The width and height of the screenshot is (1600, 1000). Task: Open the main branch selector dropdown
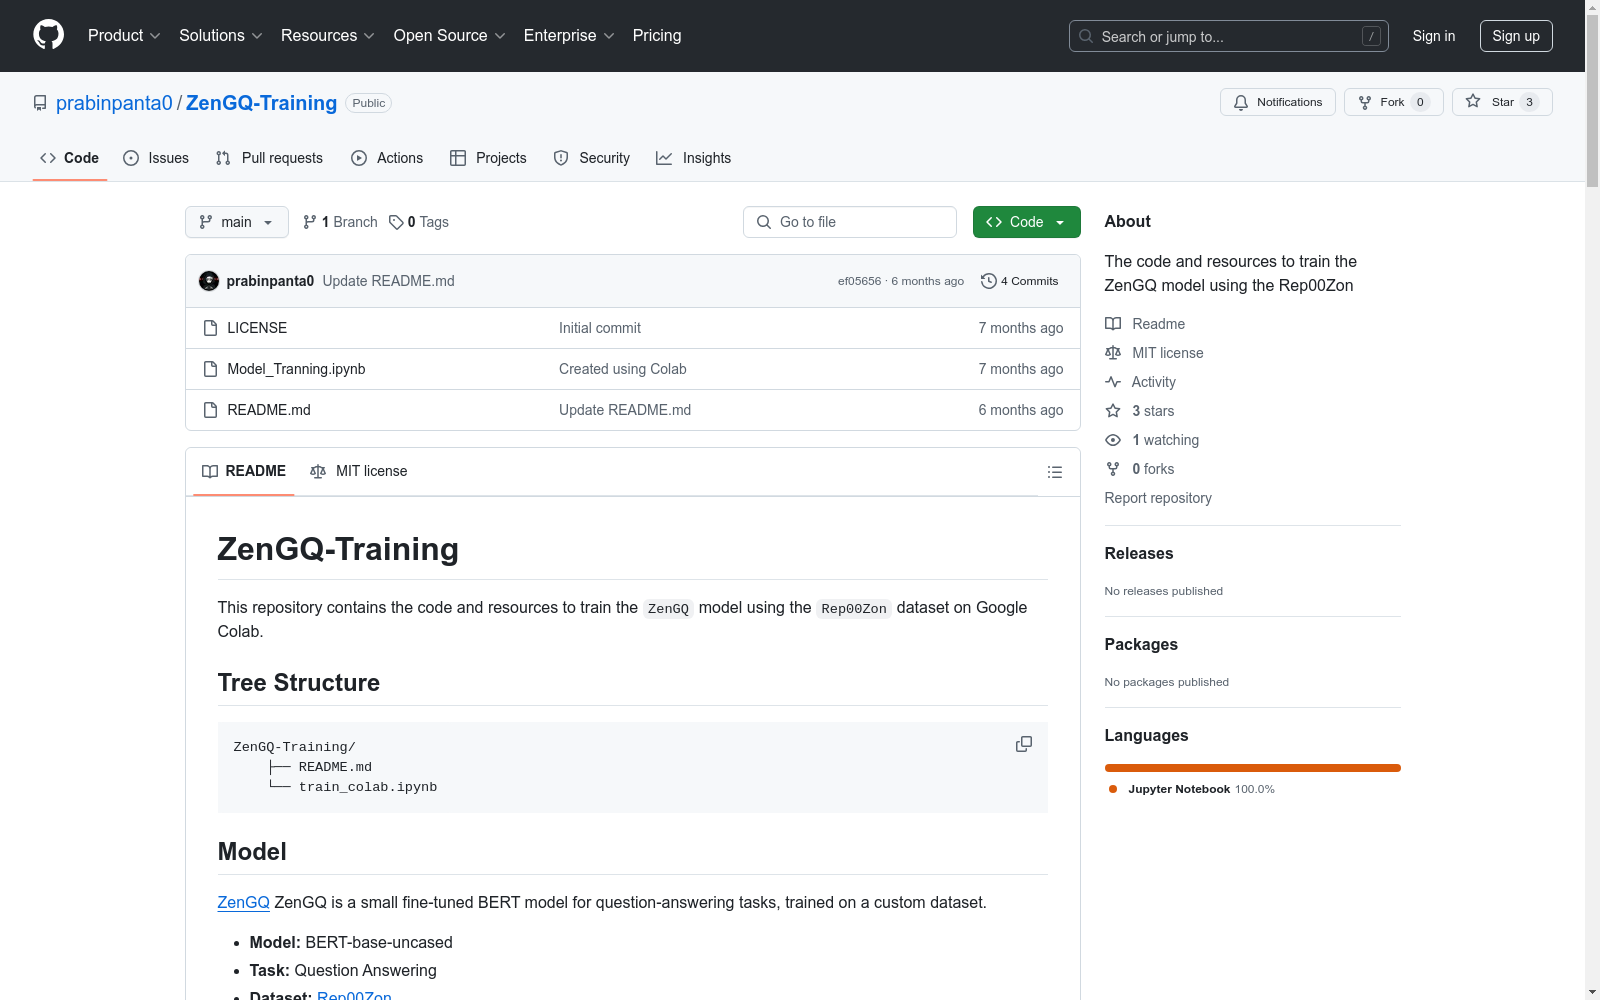237,222
